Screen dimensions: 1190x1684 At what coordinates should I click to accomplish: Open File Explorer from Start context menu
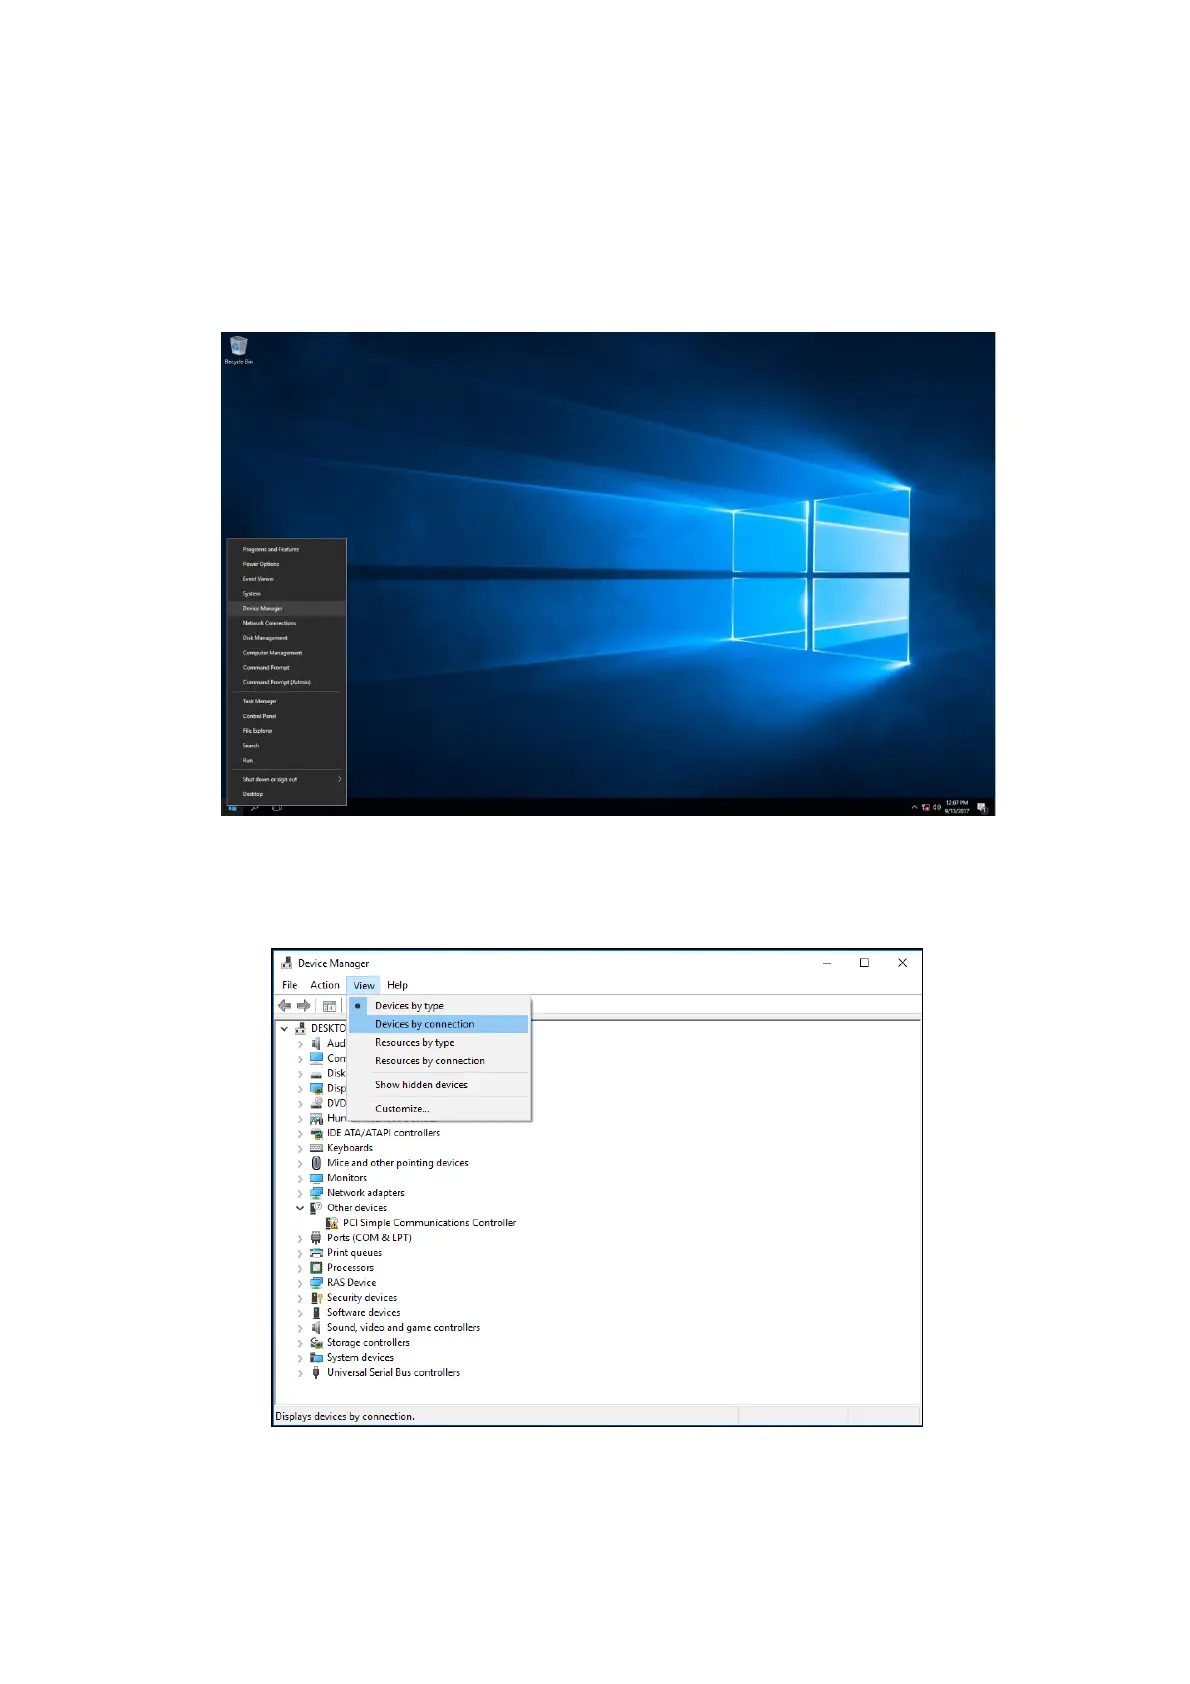287,731
